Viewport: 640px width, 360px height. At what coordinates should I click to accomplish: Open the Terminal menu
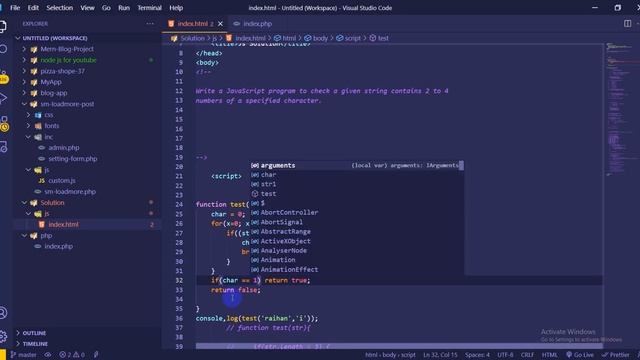[x=149, y=8]
